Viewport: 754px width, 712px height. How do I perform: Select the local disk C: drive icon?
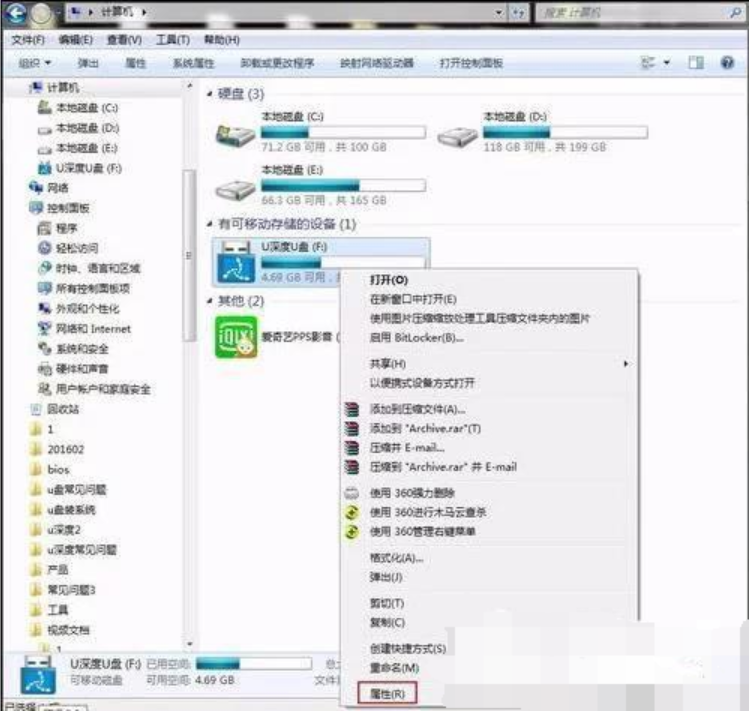[236, 134]
